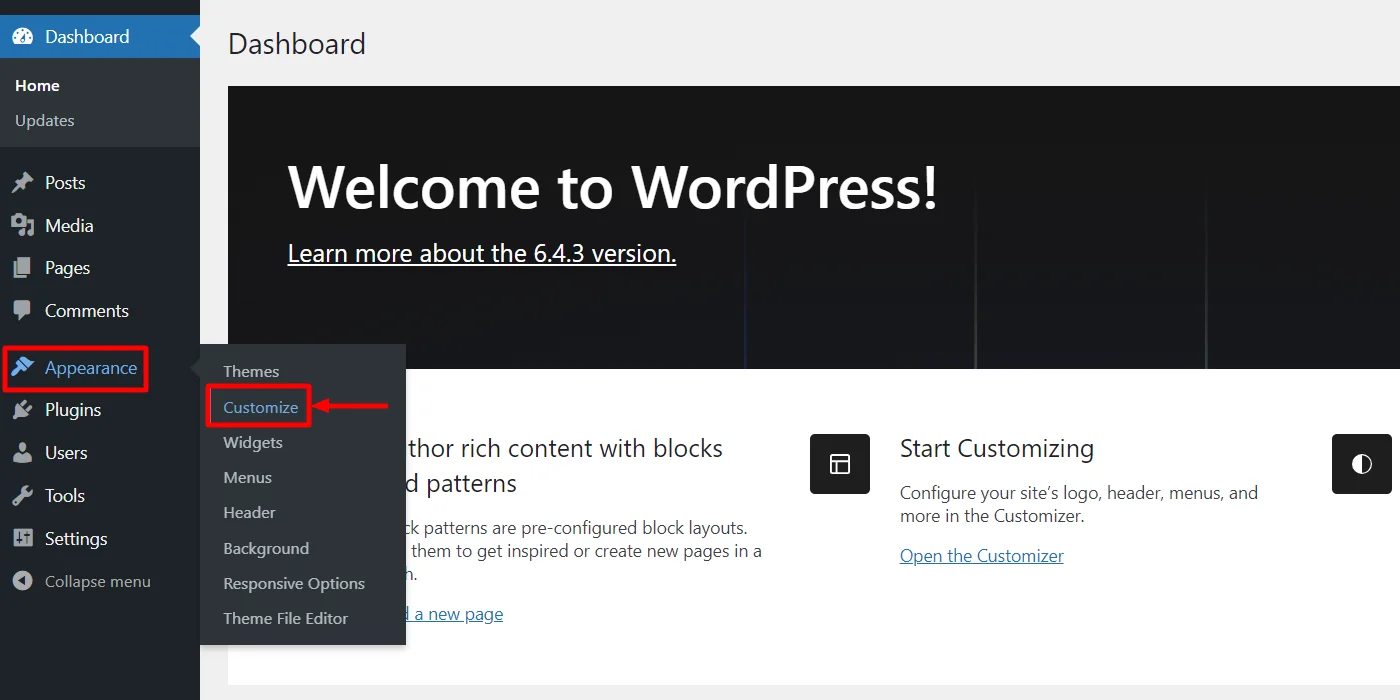
Task: Click the layout icon beside Start Customizing
Action: [x=840, y=464]
